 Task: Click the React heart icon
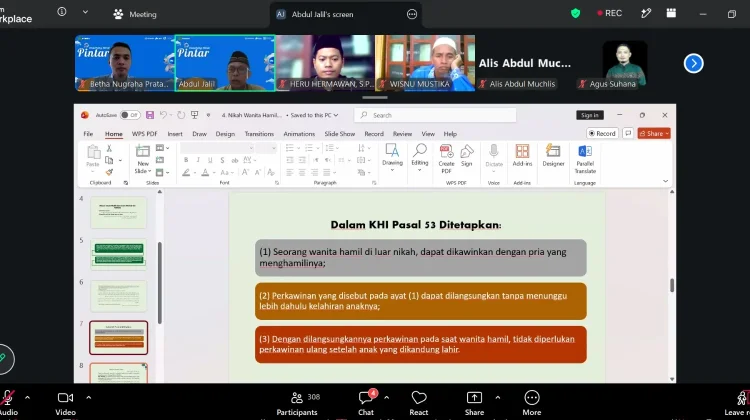point(419,398)
